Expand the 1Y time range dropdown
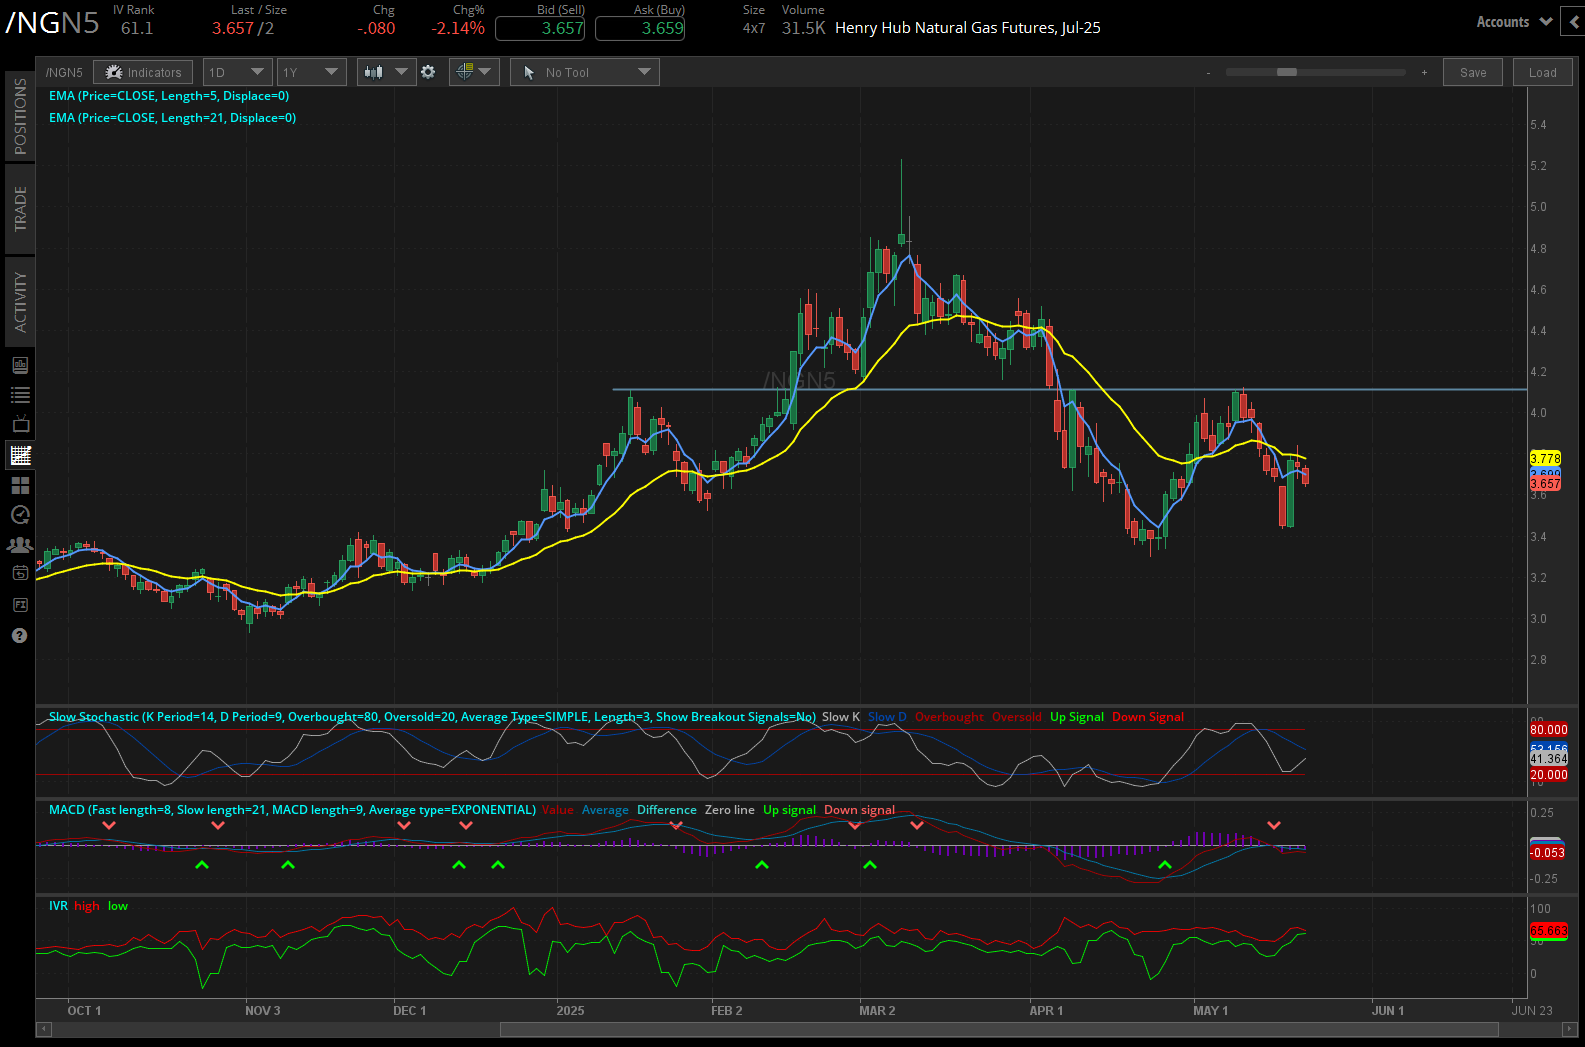Screen dimensions: 1585x1047 (x=311, y=72)
